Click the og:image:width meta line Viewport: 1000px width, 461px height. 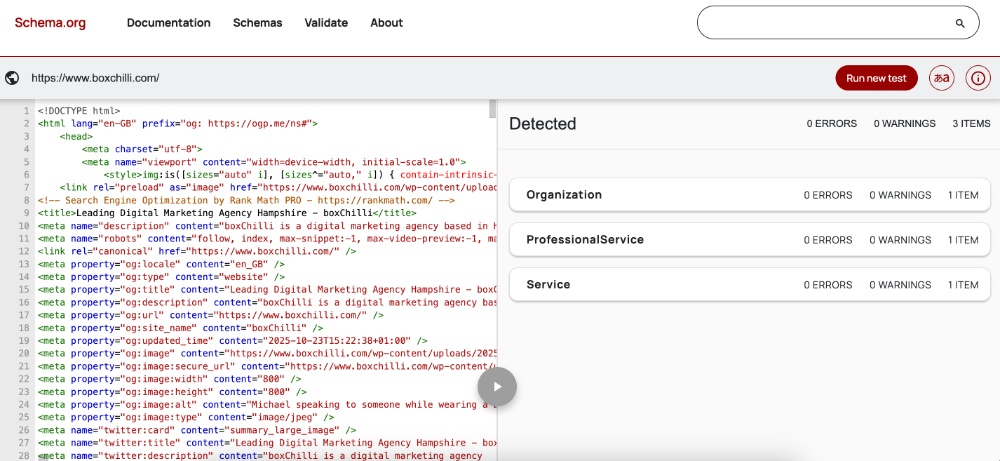pos(172,379)
